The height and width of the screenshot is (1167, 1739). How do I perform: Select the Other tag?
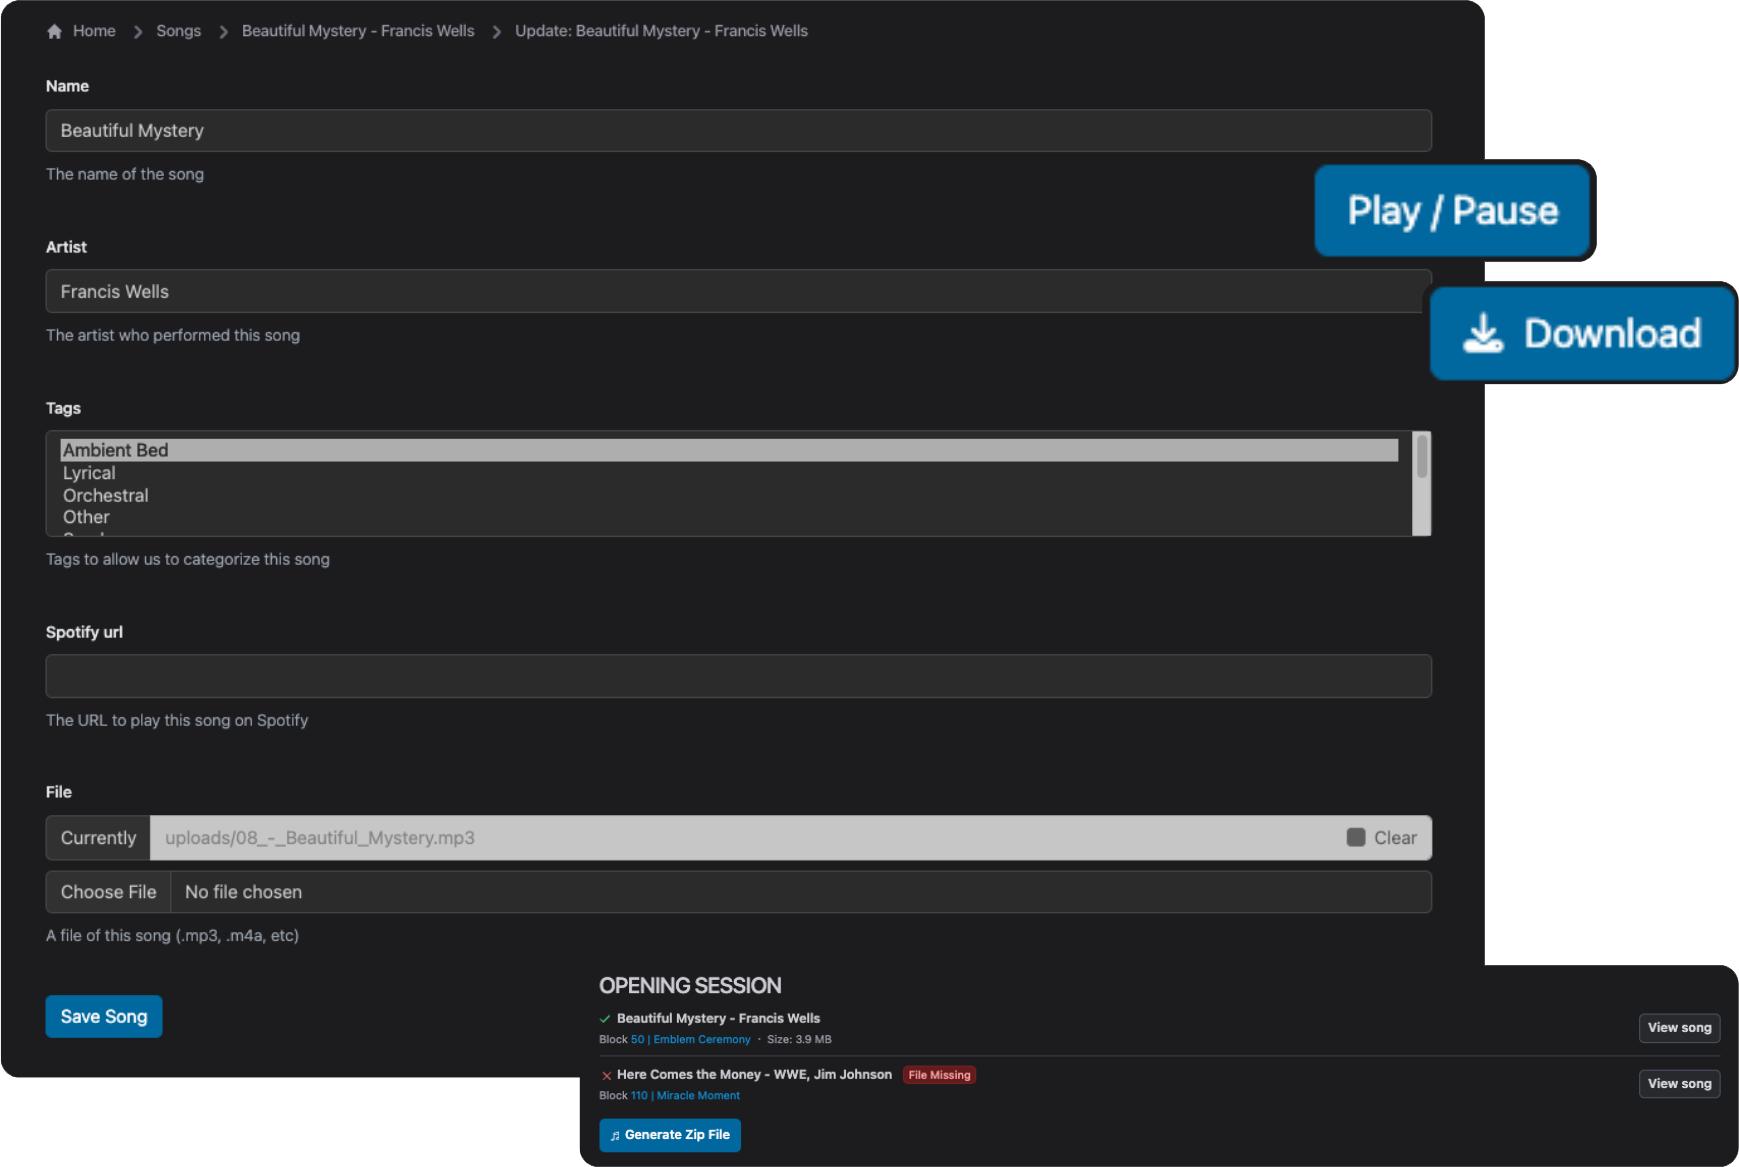pos(729,517)
